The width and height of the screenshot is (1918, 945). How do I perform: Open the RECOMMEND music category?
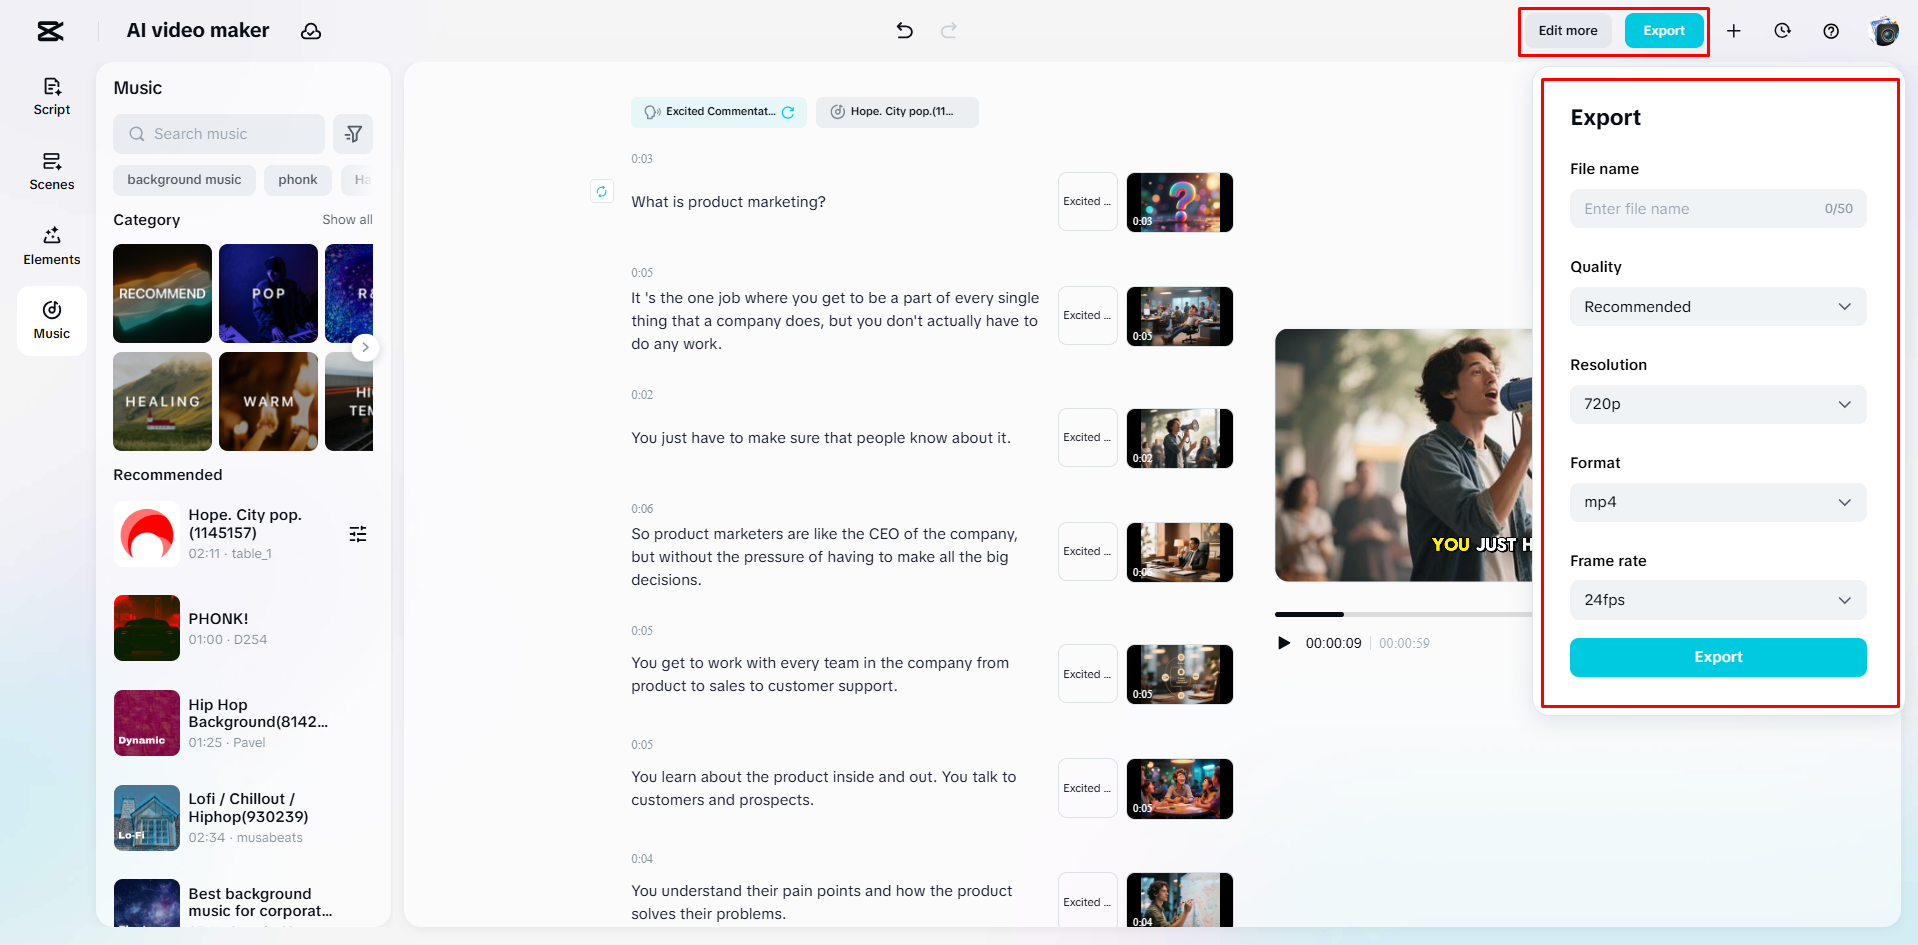(x=162, y=293)
